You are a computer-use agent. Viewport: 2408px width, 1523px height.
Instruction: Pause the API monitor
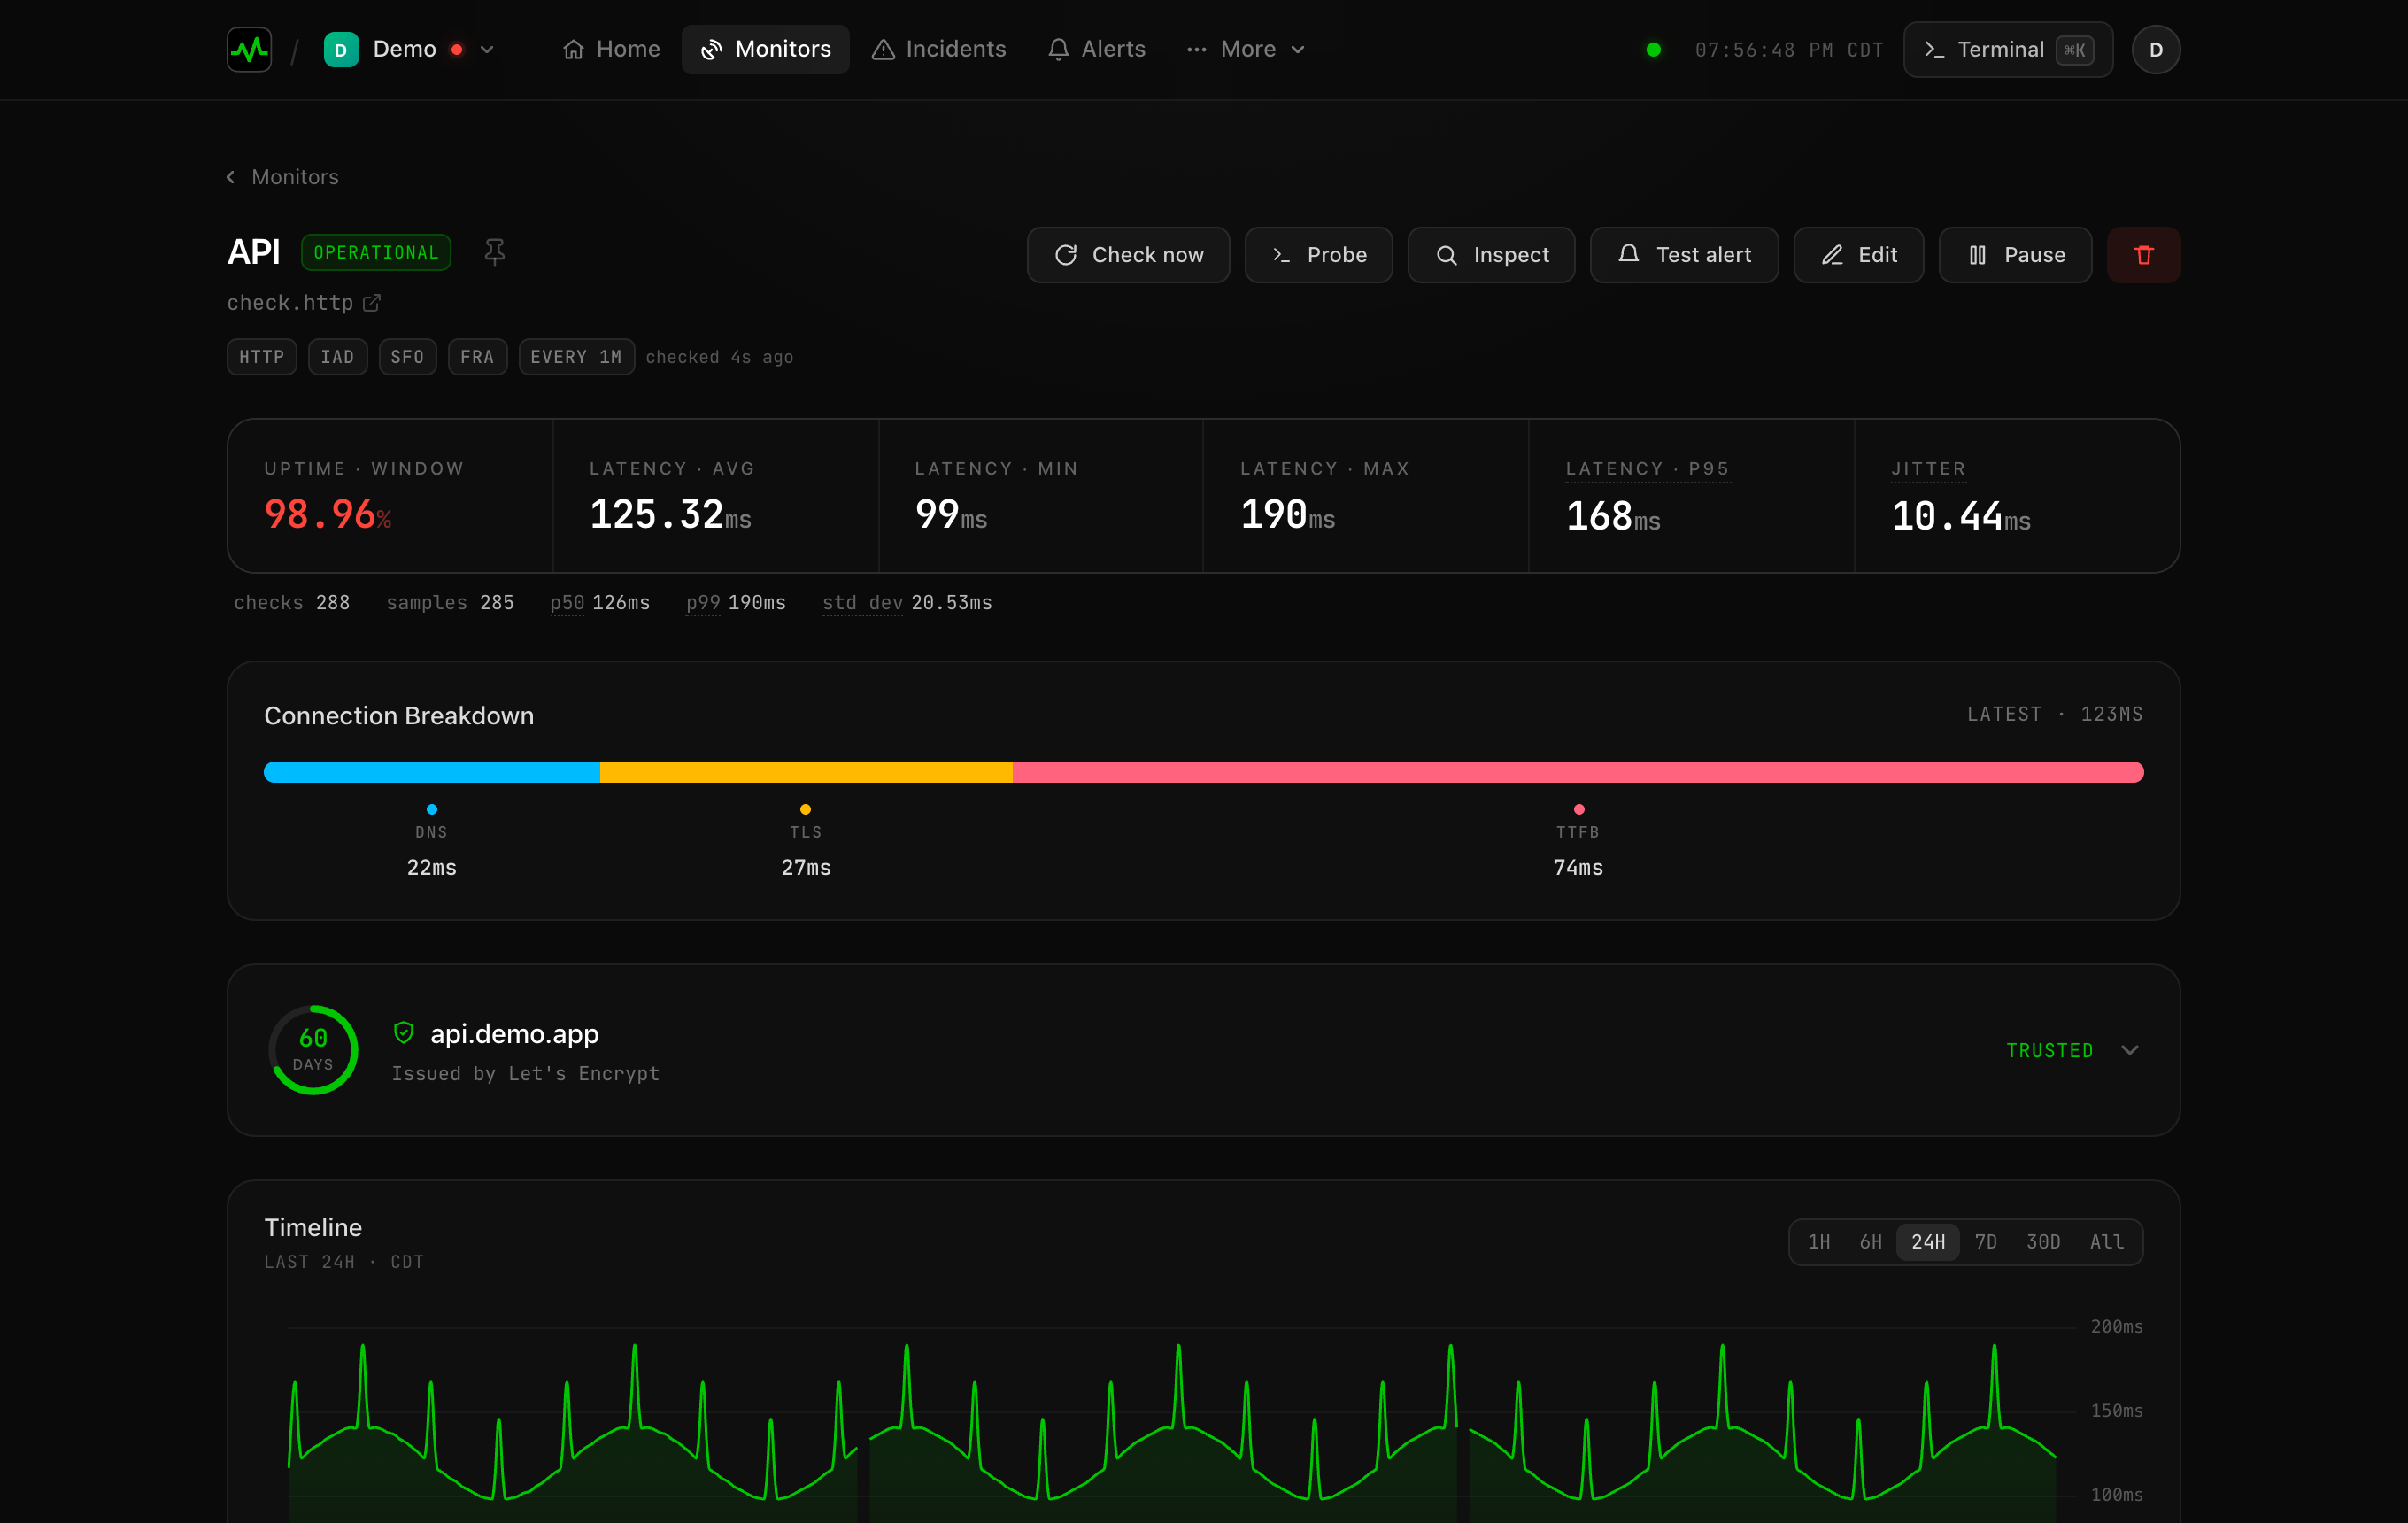[2015, 255]
